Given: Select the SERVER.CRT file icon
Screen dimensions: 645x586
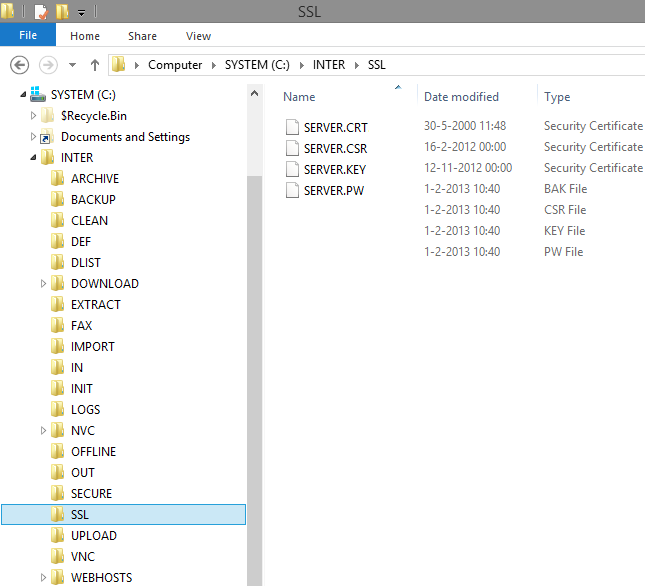Looking at the screenshot, I should [x=292, y=127].
